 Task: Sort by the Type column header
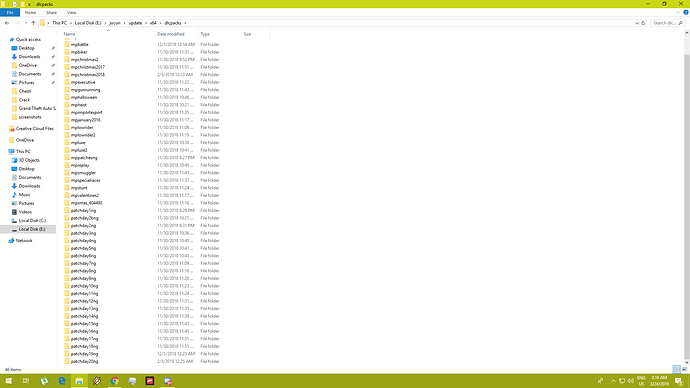[205, 34]
